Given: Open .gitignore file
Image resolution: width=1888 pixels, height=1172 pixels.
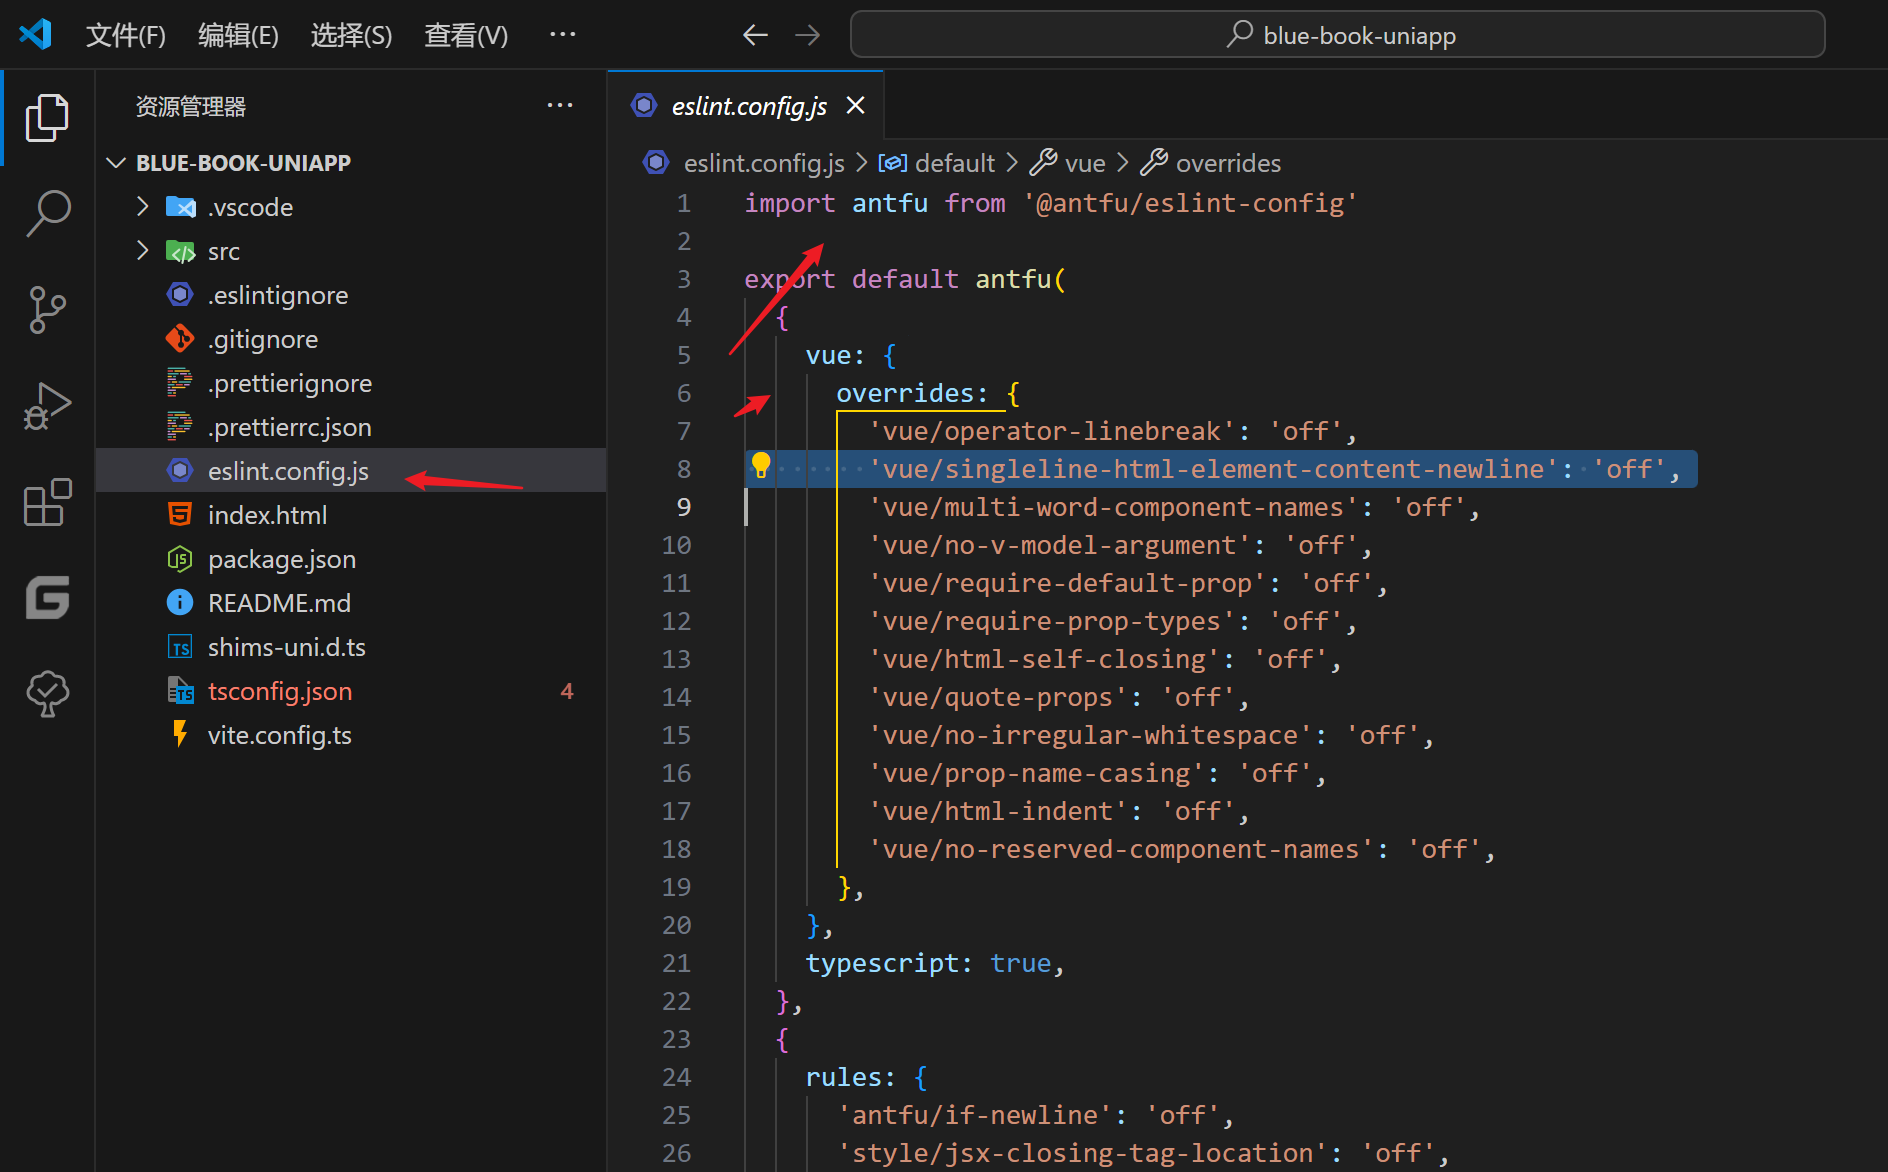Looking at the screenshot, I should (351, 339).
